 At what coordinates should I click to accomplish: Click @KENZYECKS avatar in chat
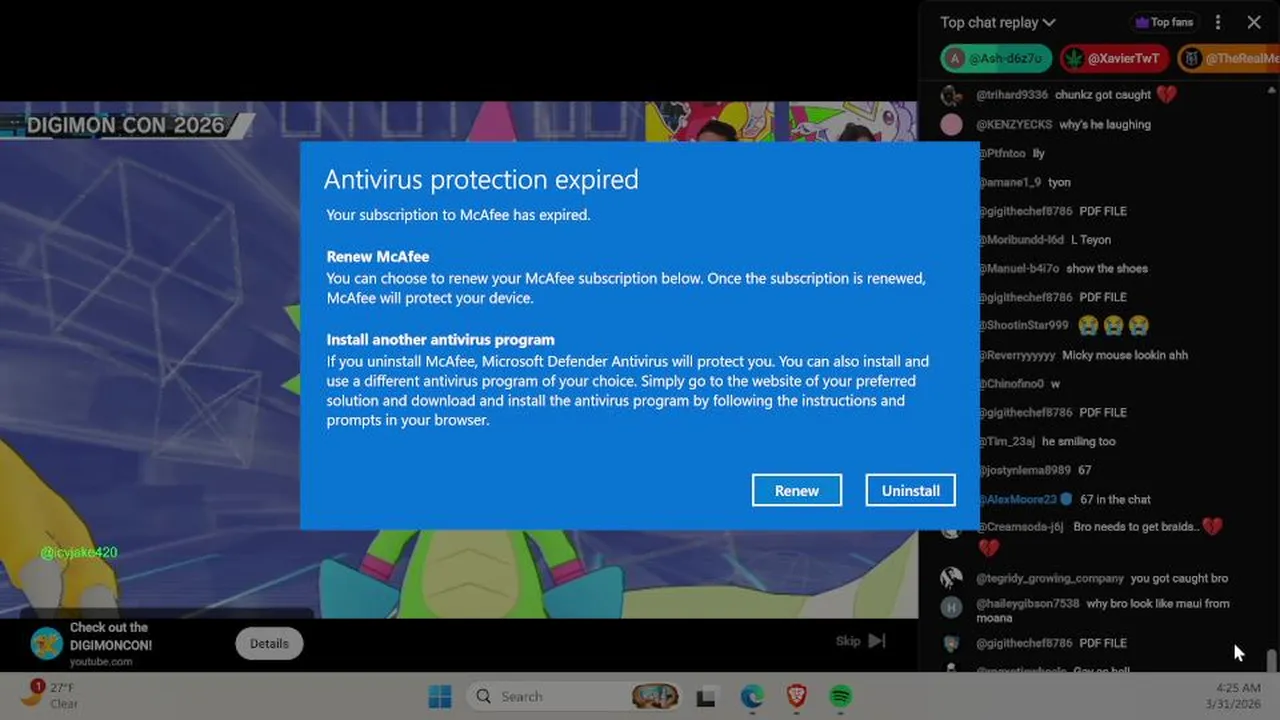click(952, 124)
